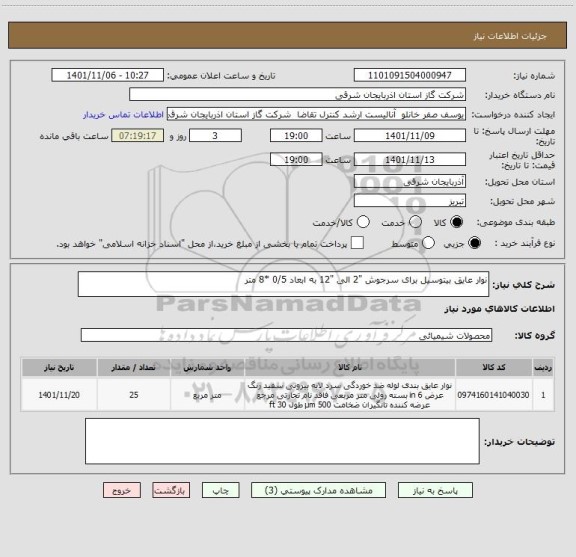Click the response deadline date 1401/11/09
Image resolution: width=576 pixels, height=557 pixels.
click(410, 136)
